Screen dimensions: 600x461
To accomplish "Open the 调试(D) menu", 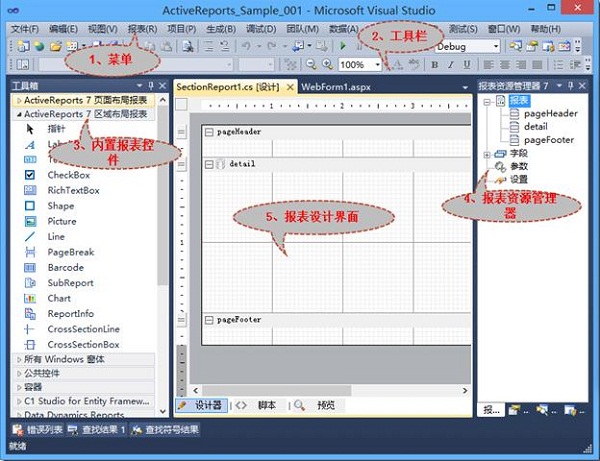I will tap(261, 29).
